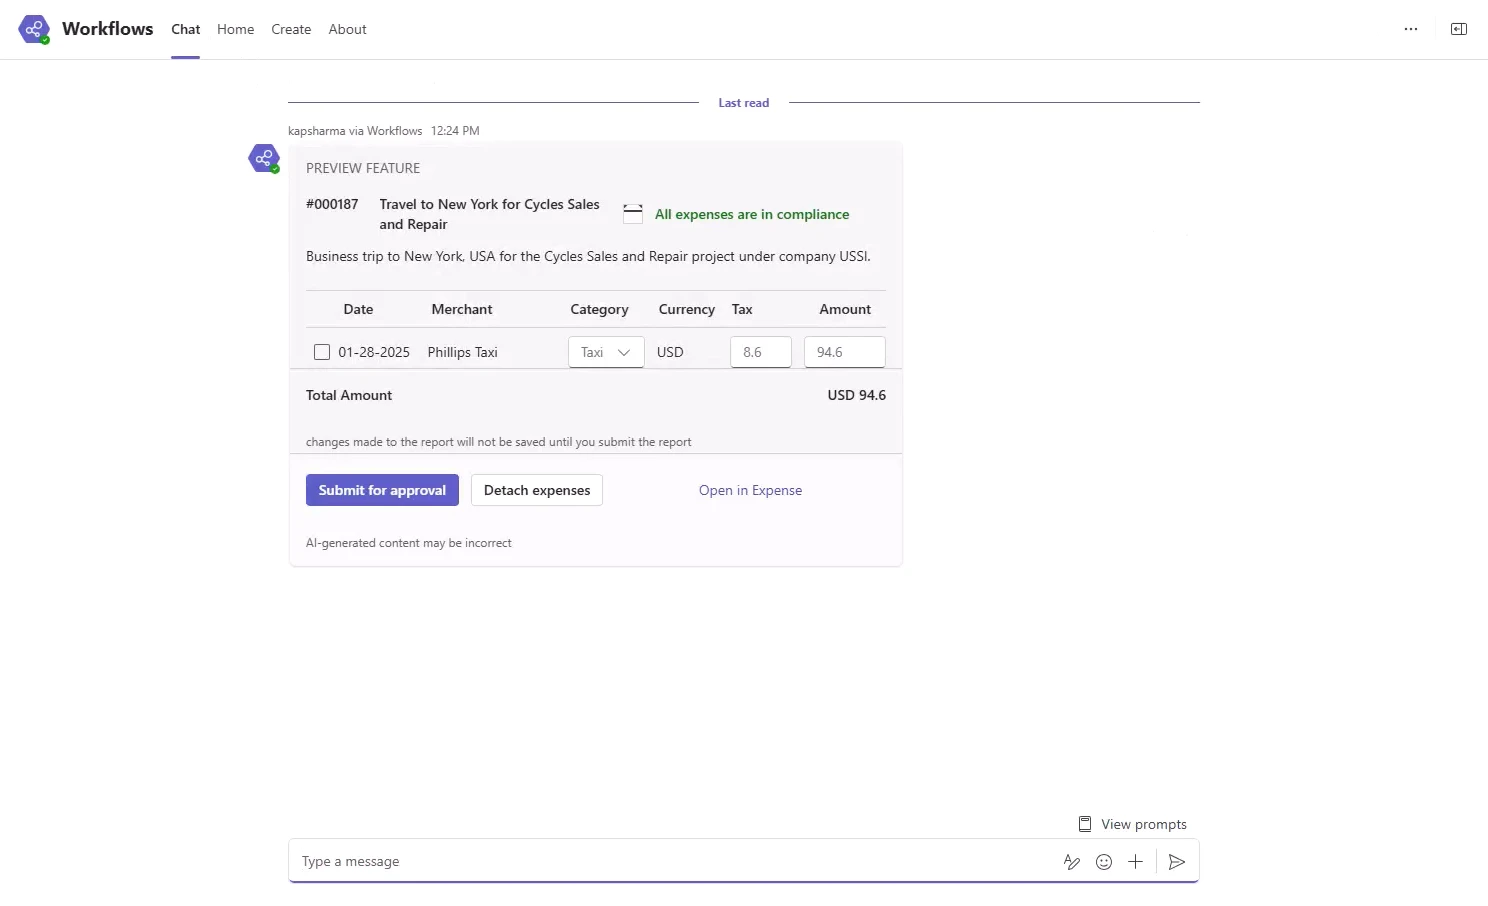Open the pop-out chat icon in the header
Image resolution: width=1488 pixels, height=906 pixels.
[1458, 29]
